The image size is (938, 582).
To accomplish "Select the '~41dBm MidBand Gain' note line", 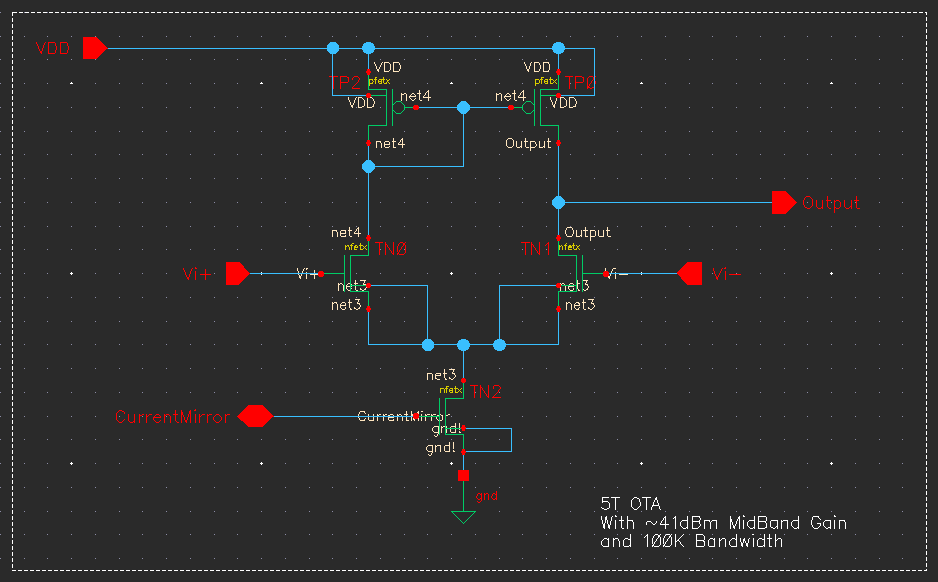I will (x=746, y=523).
